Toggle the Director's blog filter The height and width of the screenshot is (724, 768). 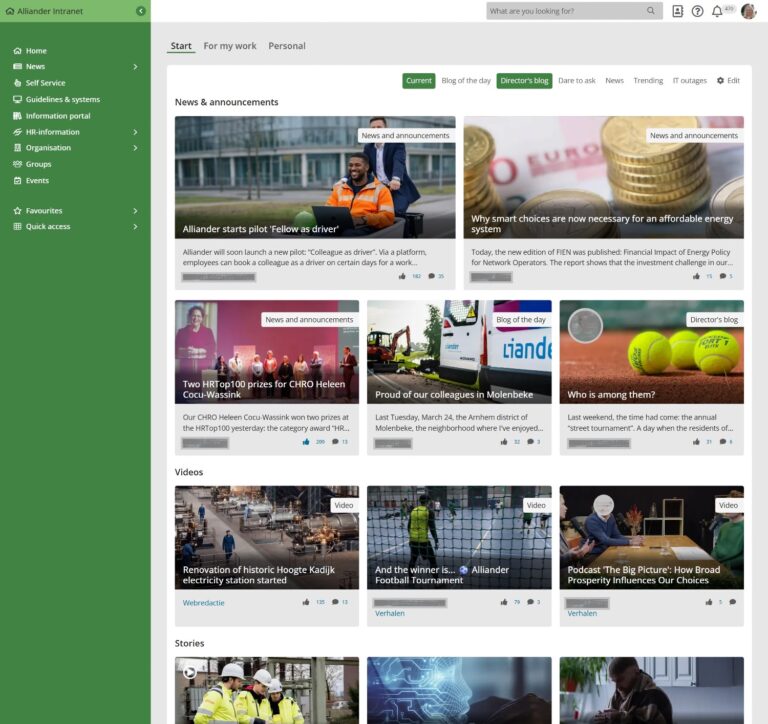(x=524, y=80)
